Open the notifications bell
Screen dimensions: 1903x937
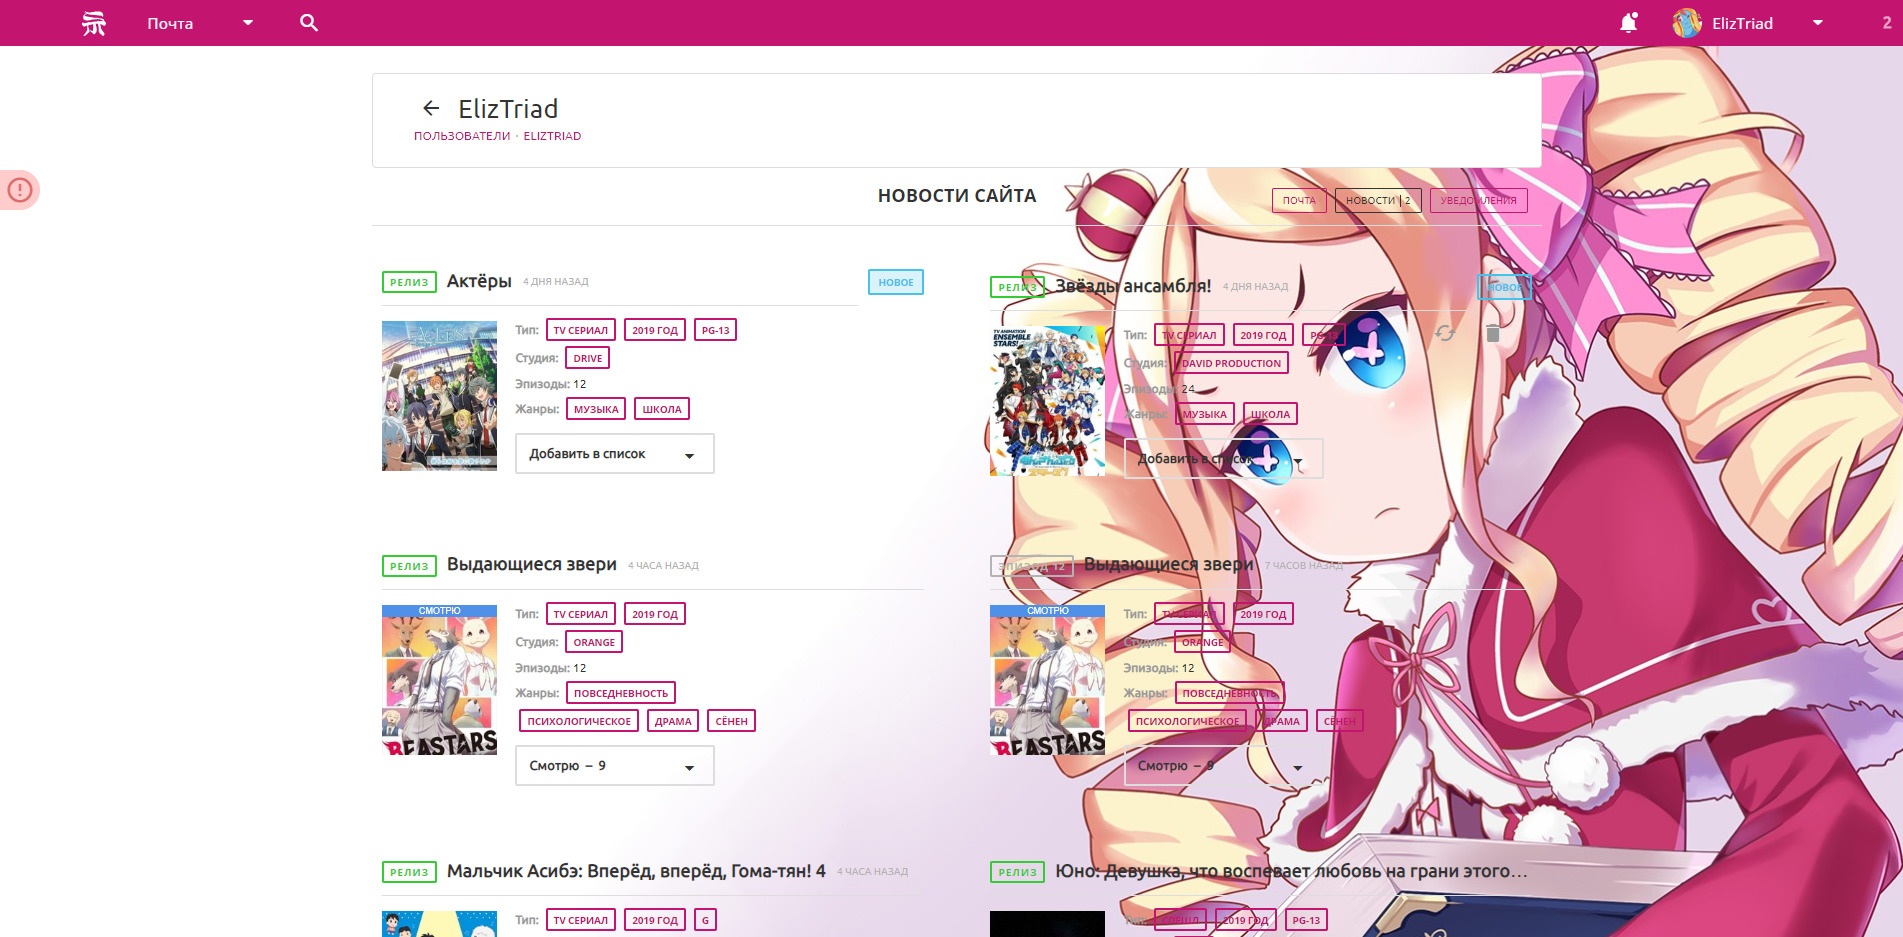coord(1628,23)
